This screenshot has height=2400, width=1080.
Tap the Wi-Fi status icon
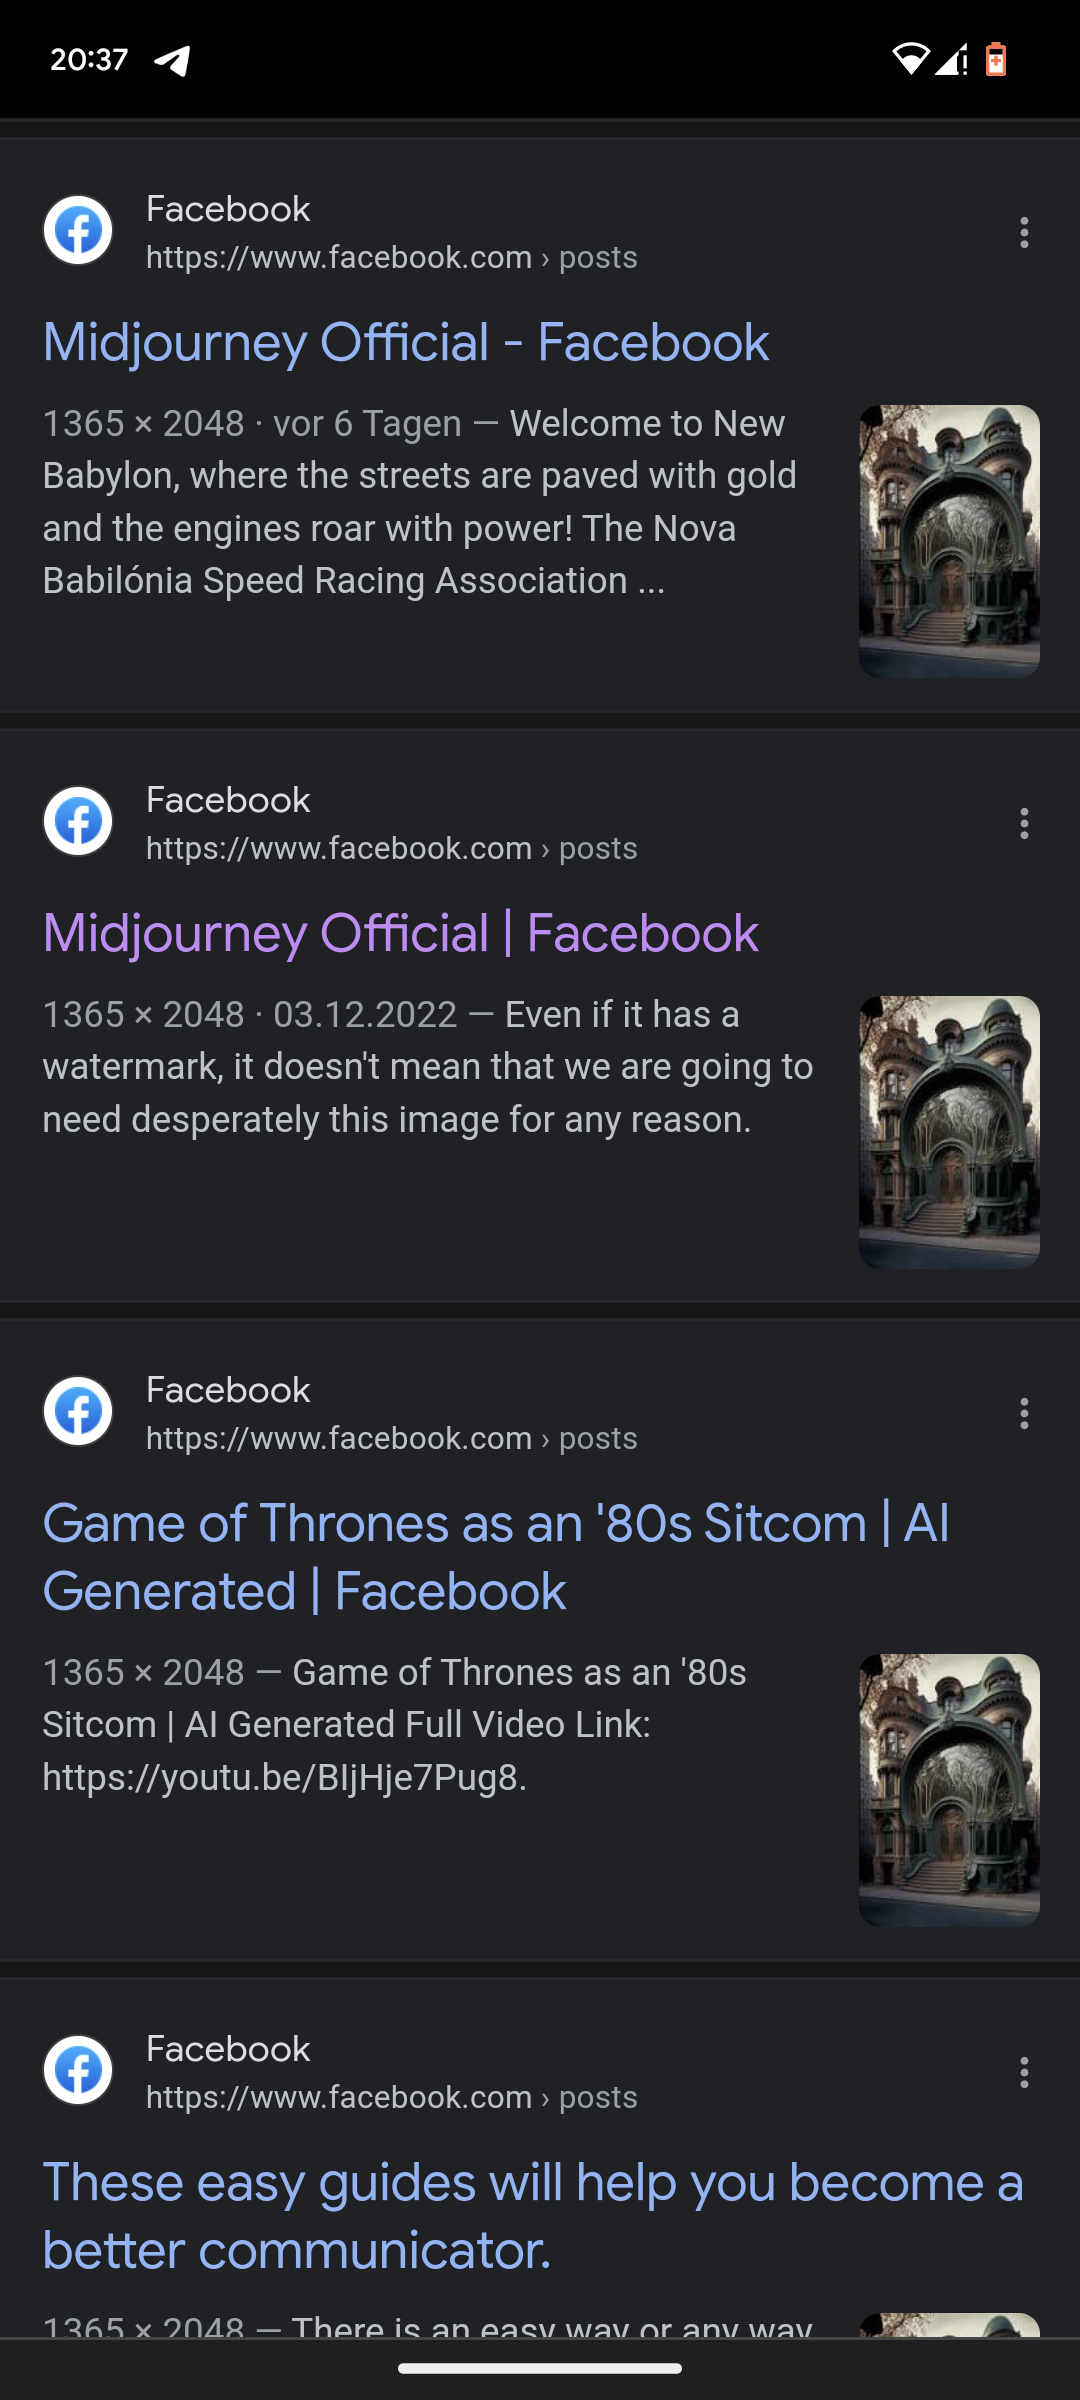(909, 59)
